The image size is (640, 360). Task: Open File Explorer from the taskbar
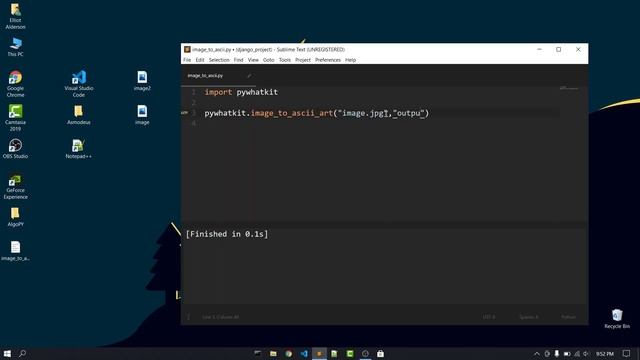(273, 353)
